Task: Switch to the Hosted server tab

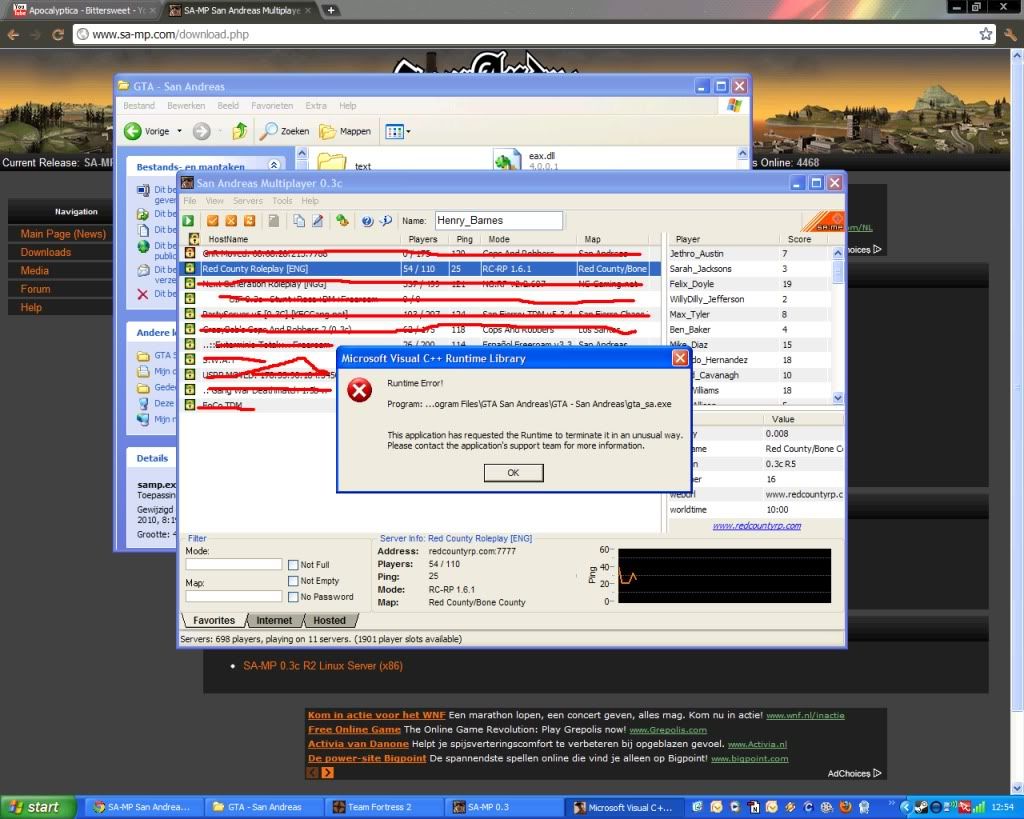Action: click(329, 620)
